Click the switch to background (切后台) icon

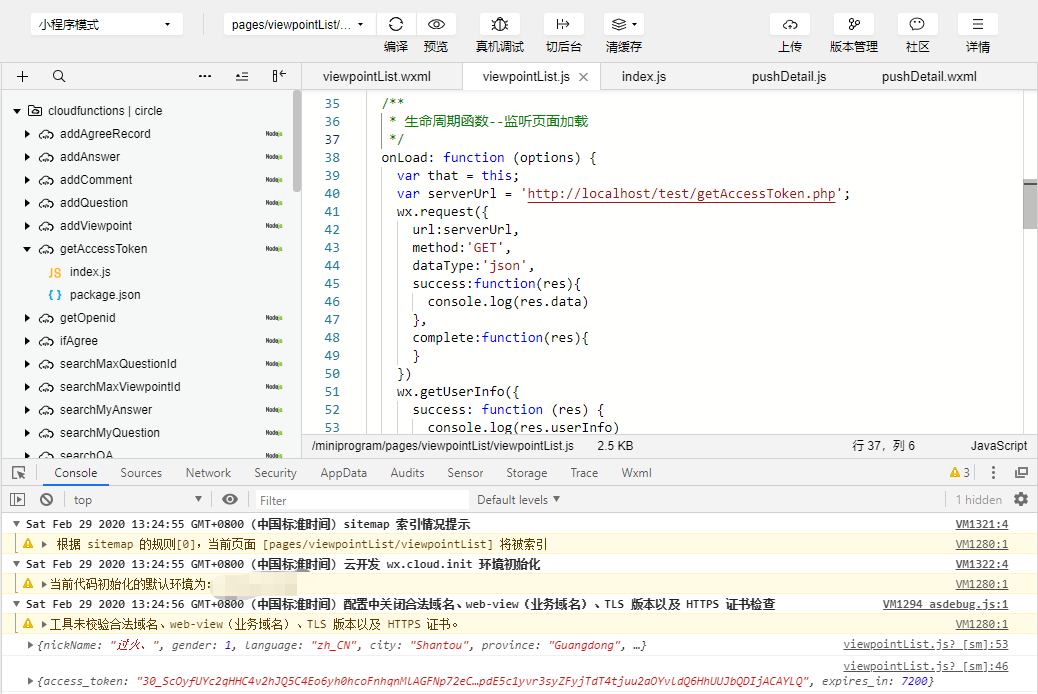tap(563, 25)
